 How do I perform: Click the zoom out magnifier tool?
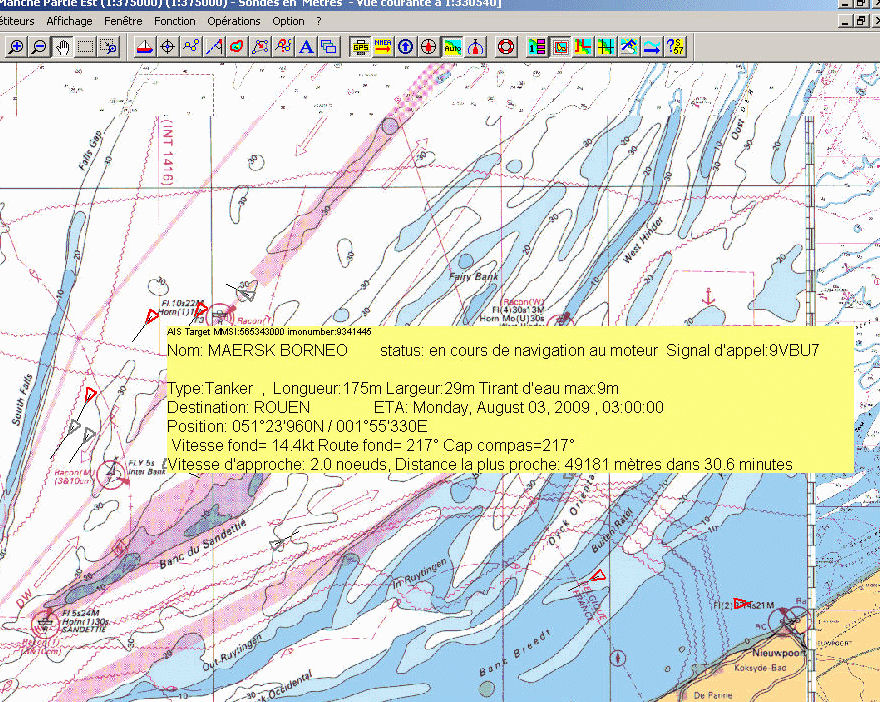[39, 46]
